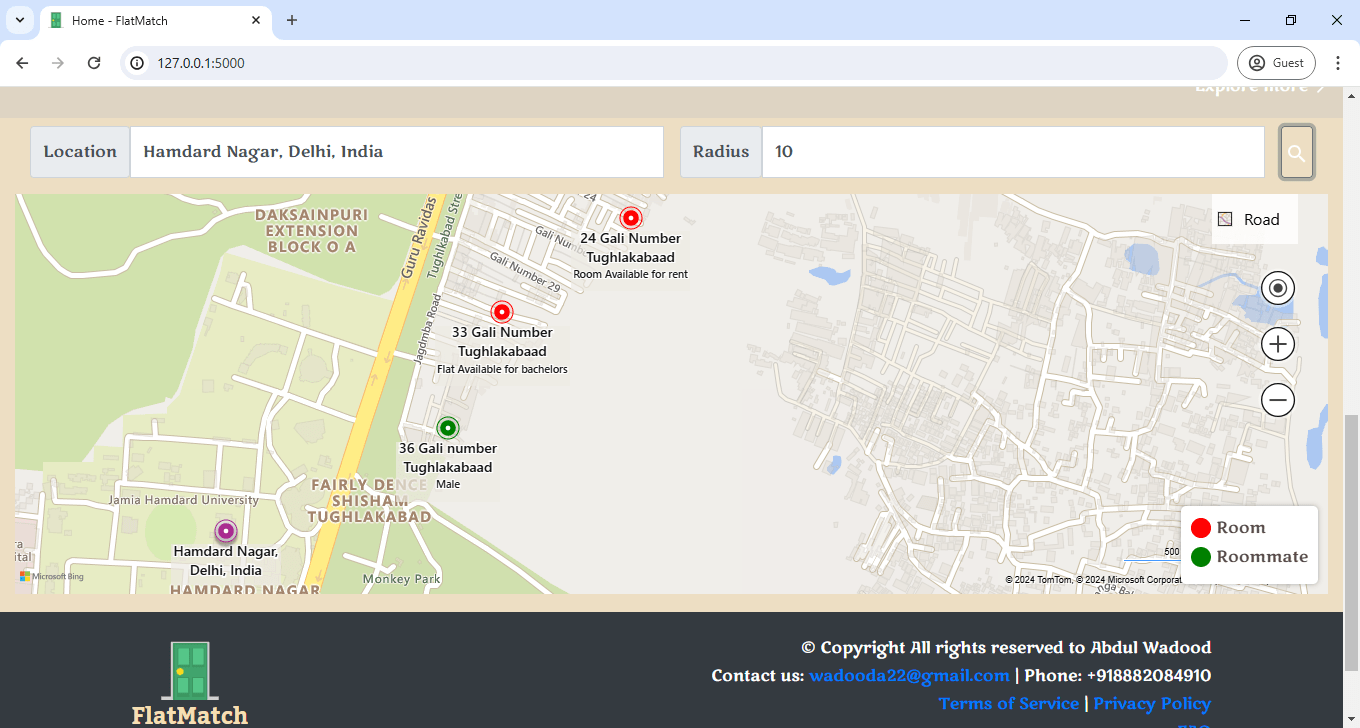This screenshot has width=1360, height=728.
Task: Click the browser back arrow
Action: (x=22, y=63)
